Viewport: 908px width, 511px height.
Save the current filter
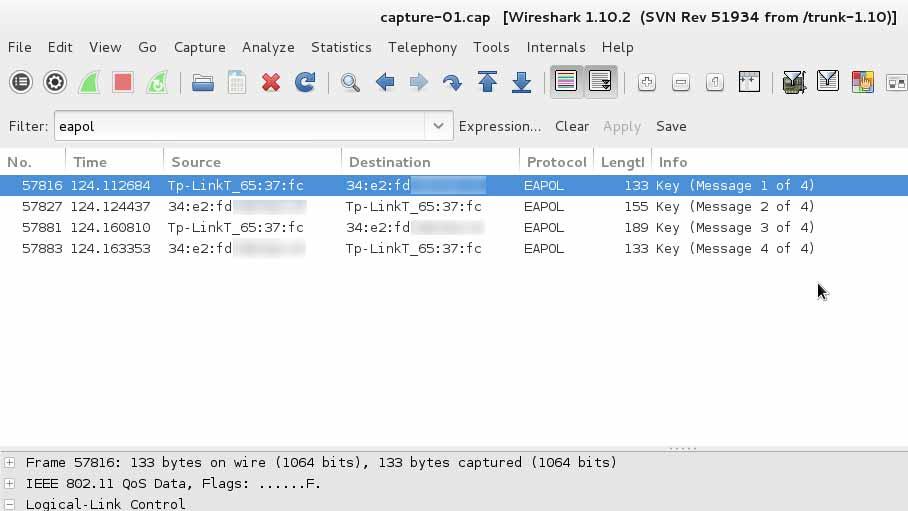coord(671,126)
